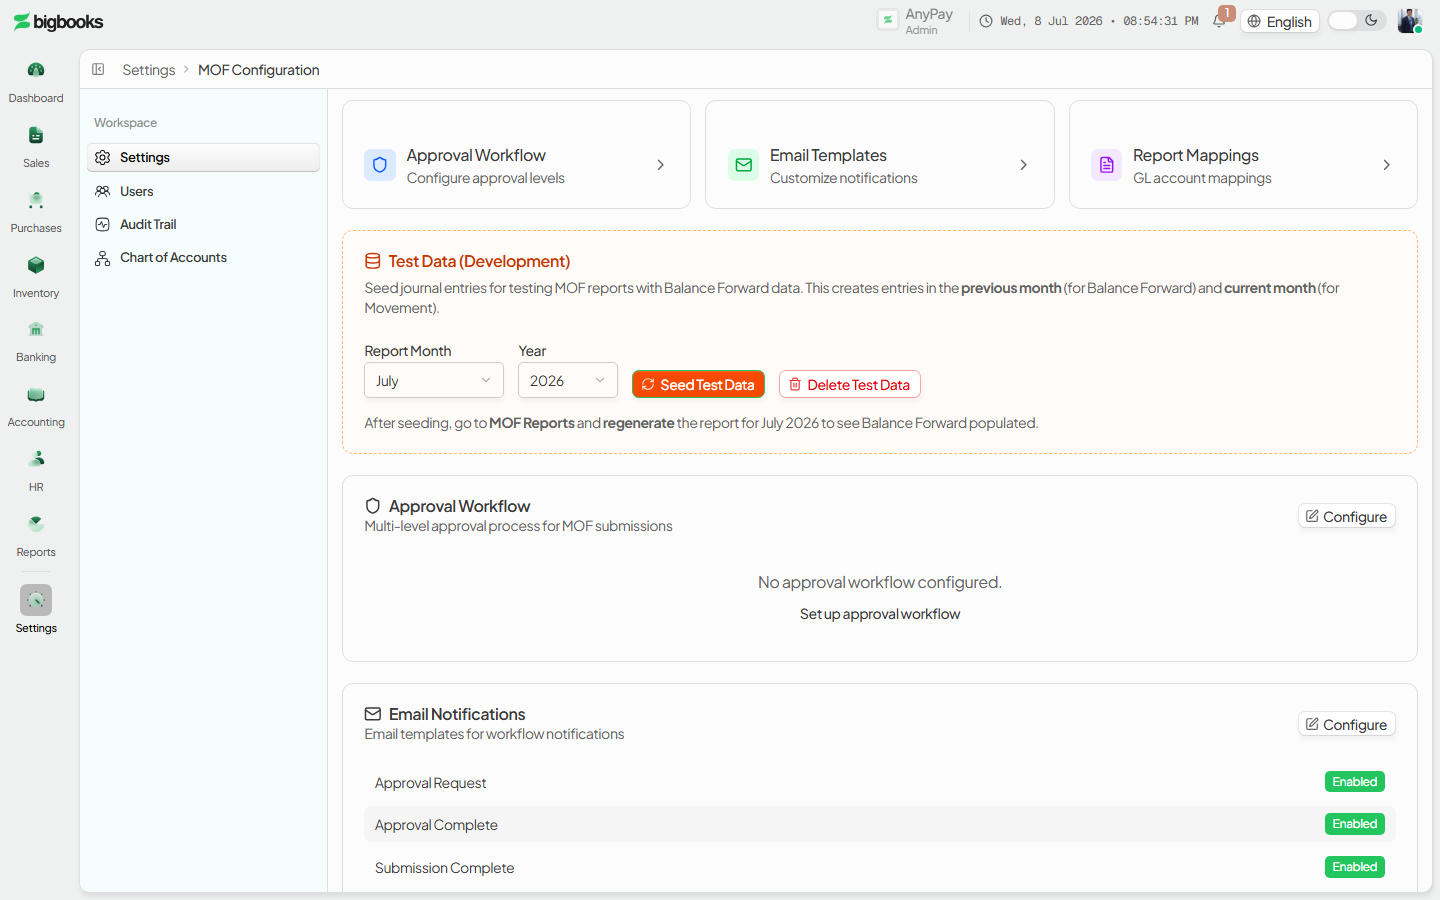Click the database icon beside Test Data heading
The image size is (1440, 900).
[373, 261]
